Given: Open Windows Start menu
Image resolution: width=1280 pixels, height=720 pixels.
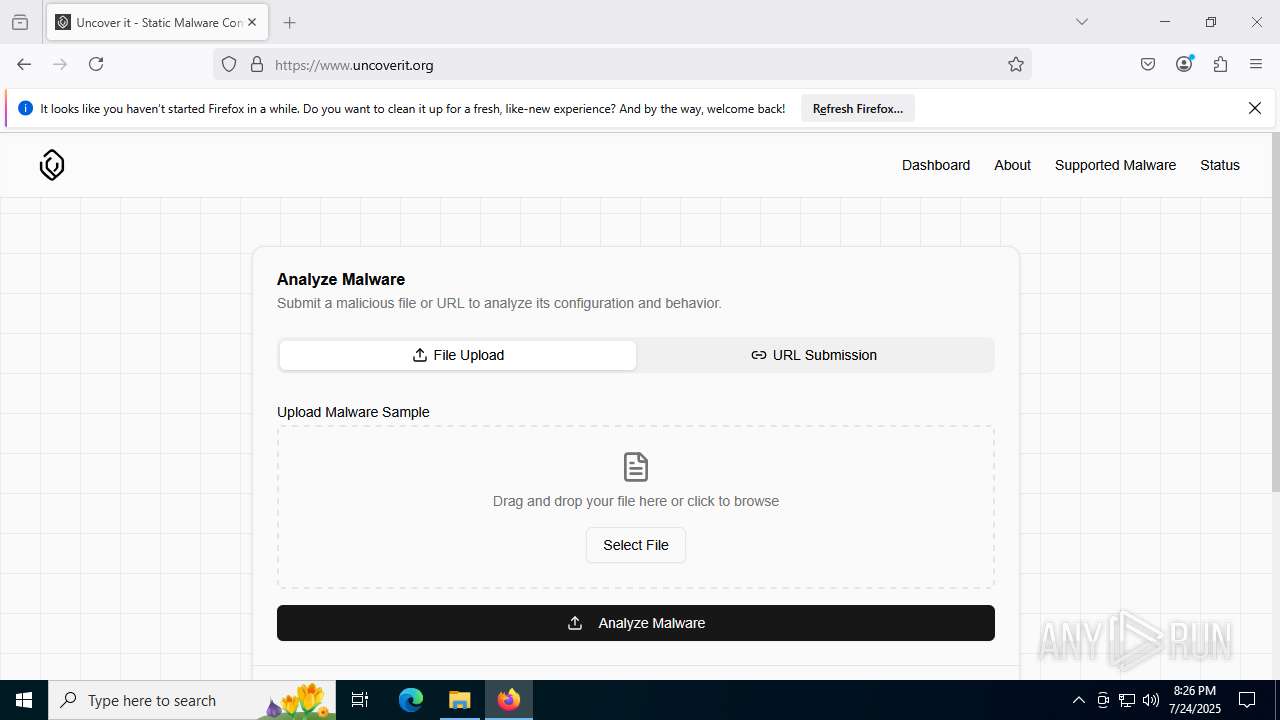Looking at the screenshot, I should click(x=24, y=700).
